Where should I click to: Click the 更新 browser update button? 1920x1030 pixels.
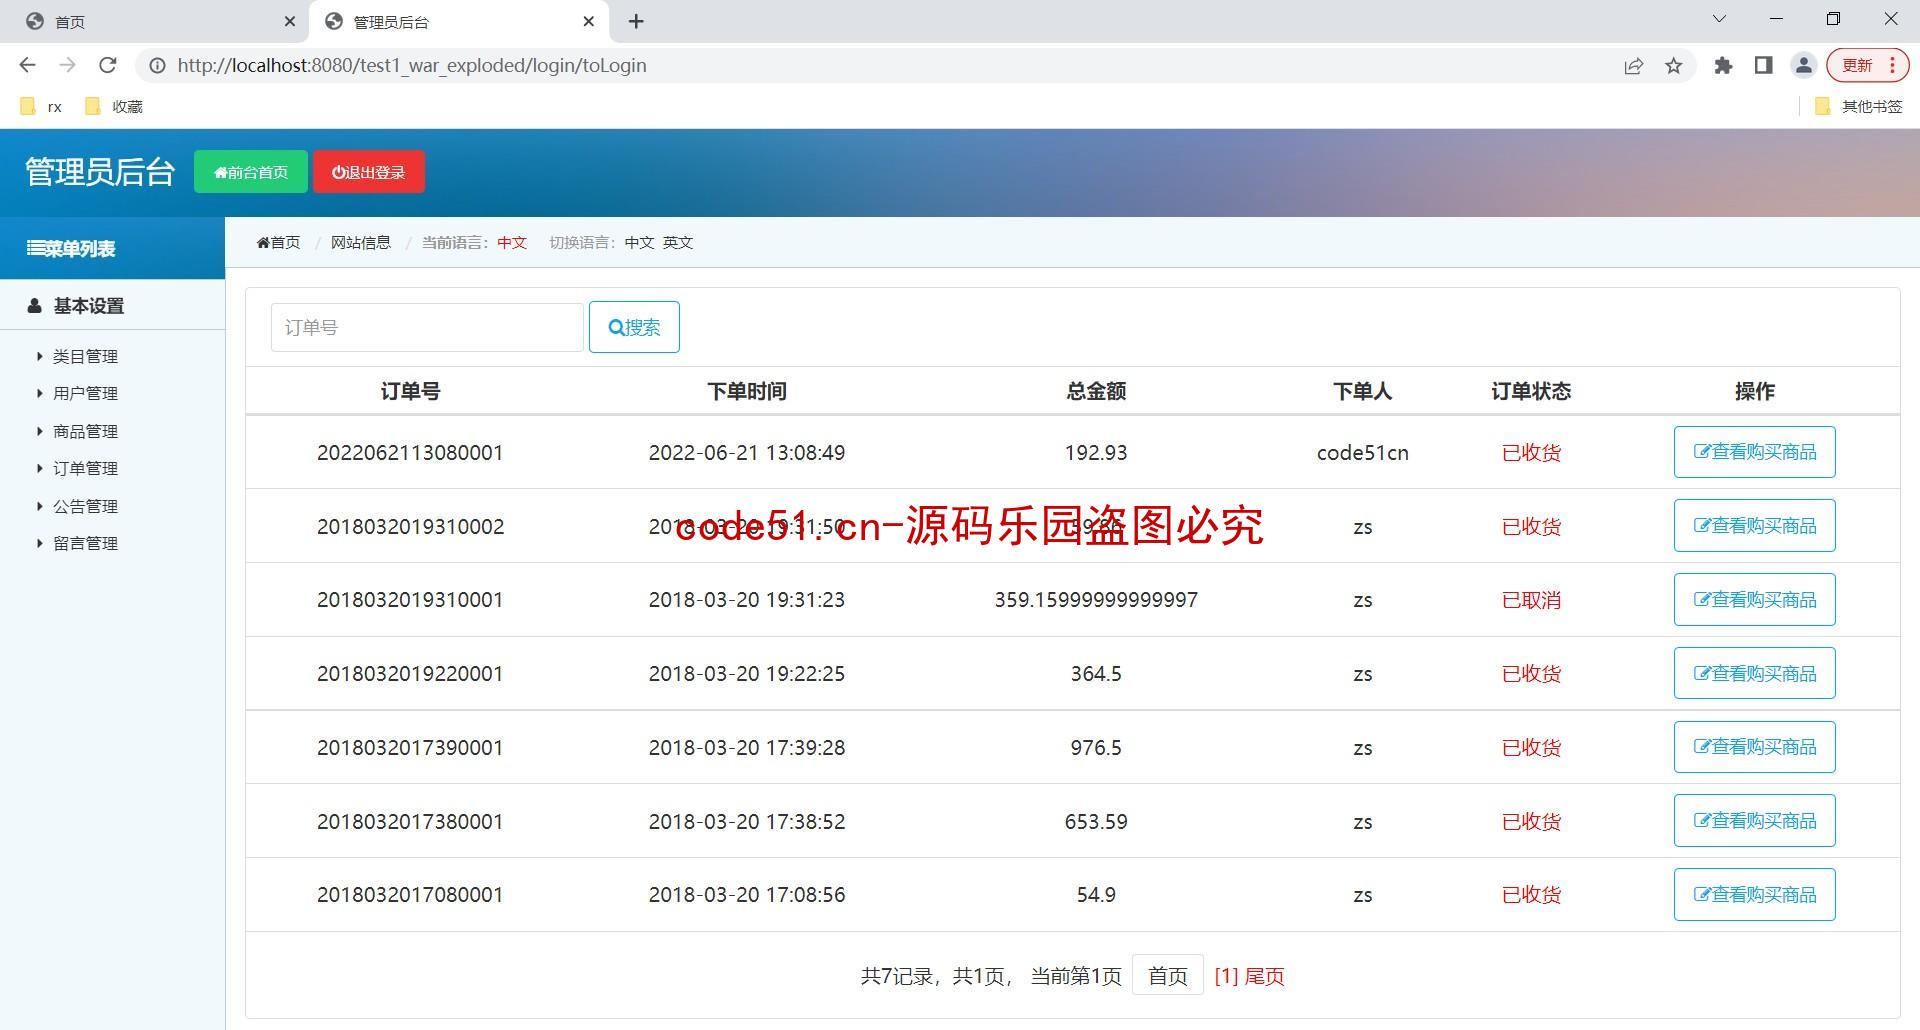[1867, 65]
